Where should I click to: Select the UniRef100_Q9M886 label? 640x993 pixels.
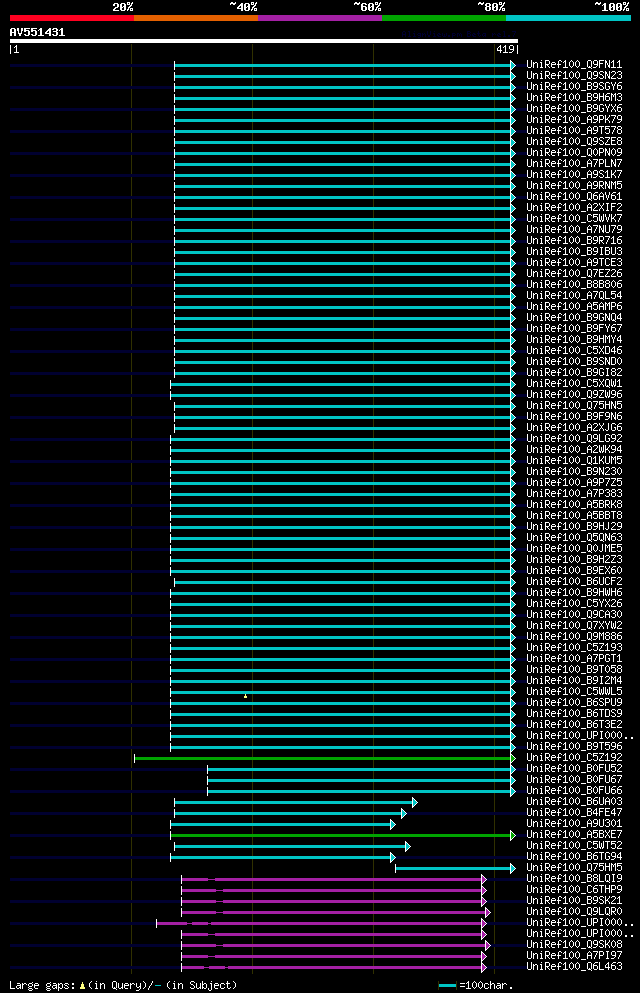[574, 637]
